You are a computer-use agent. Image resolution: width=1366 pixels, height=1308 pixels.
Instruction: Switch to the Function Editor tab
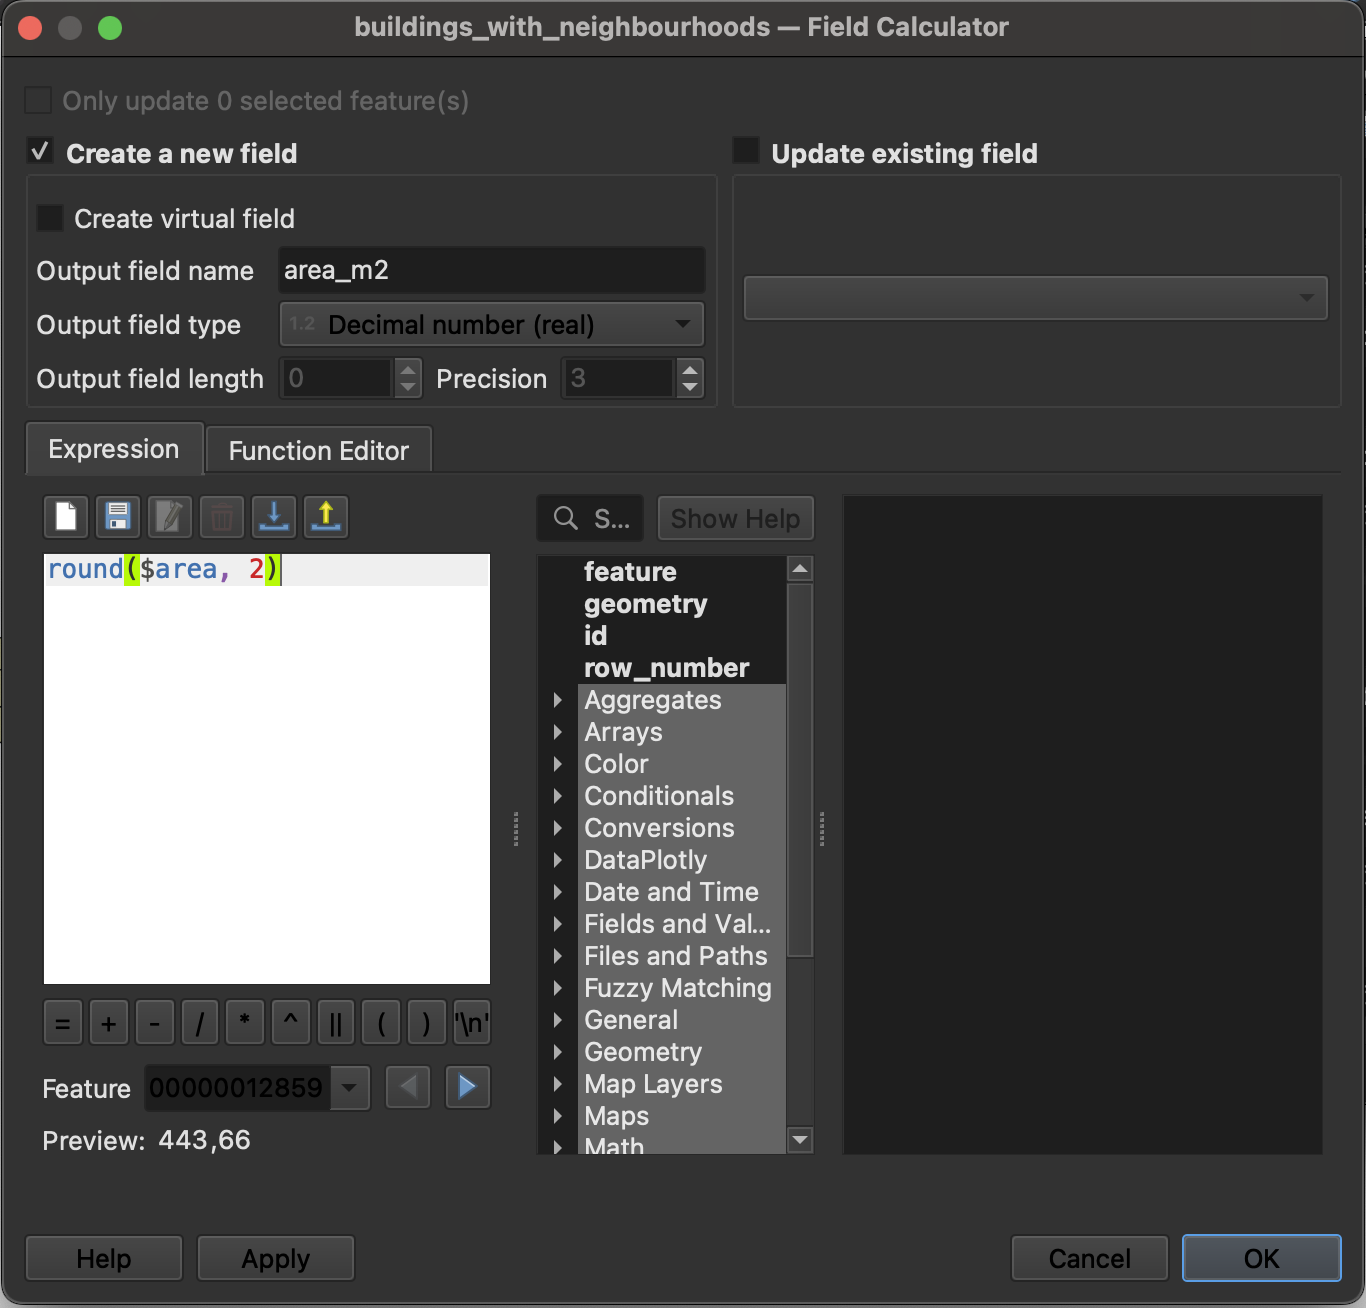coord(318,451)
